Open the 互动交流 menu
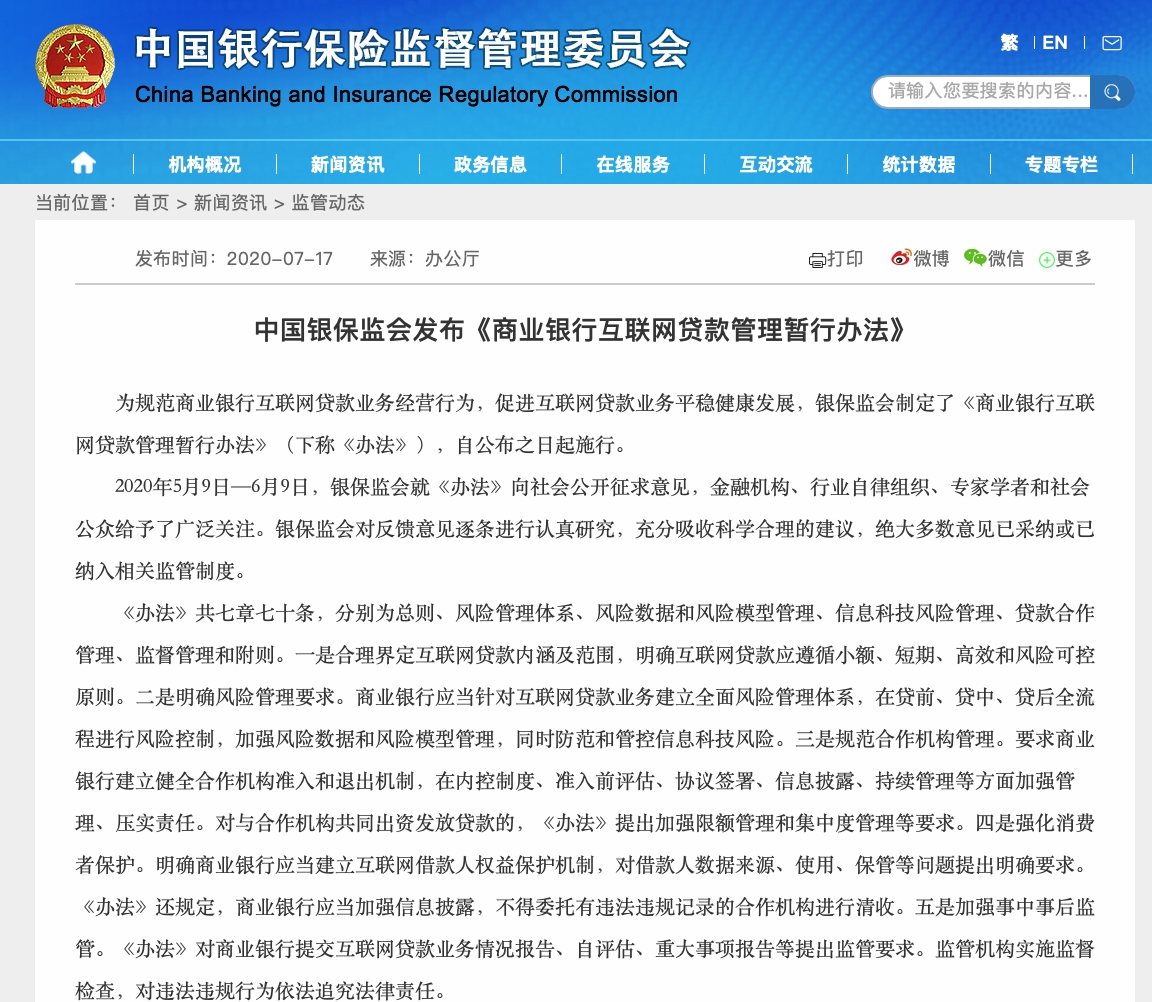The width and height of the screenshot is (1152, 1002). pos(776,165)
